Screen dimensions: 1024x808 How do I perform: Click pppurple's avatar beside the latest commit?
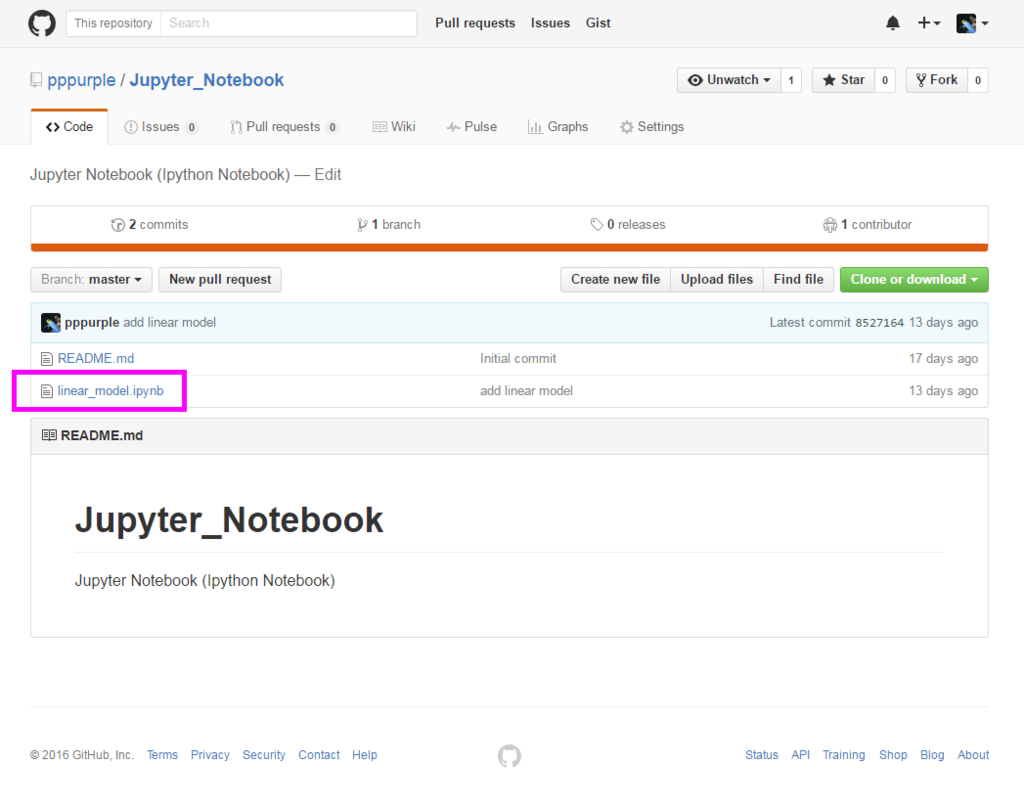(50, 322)
